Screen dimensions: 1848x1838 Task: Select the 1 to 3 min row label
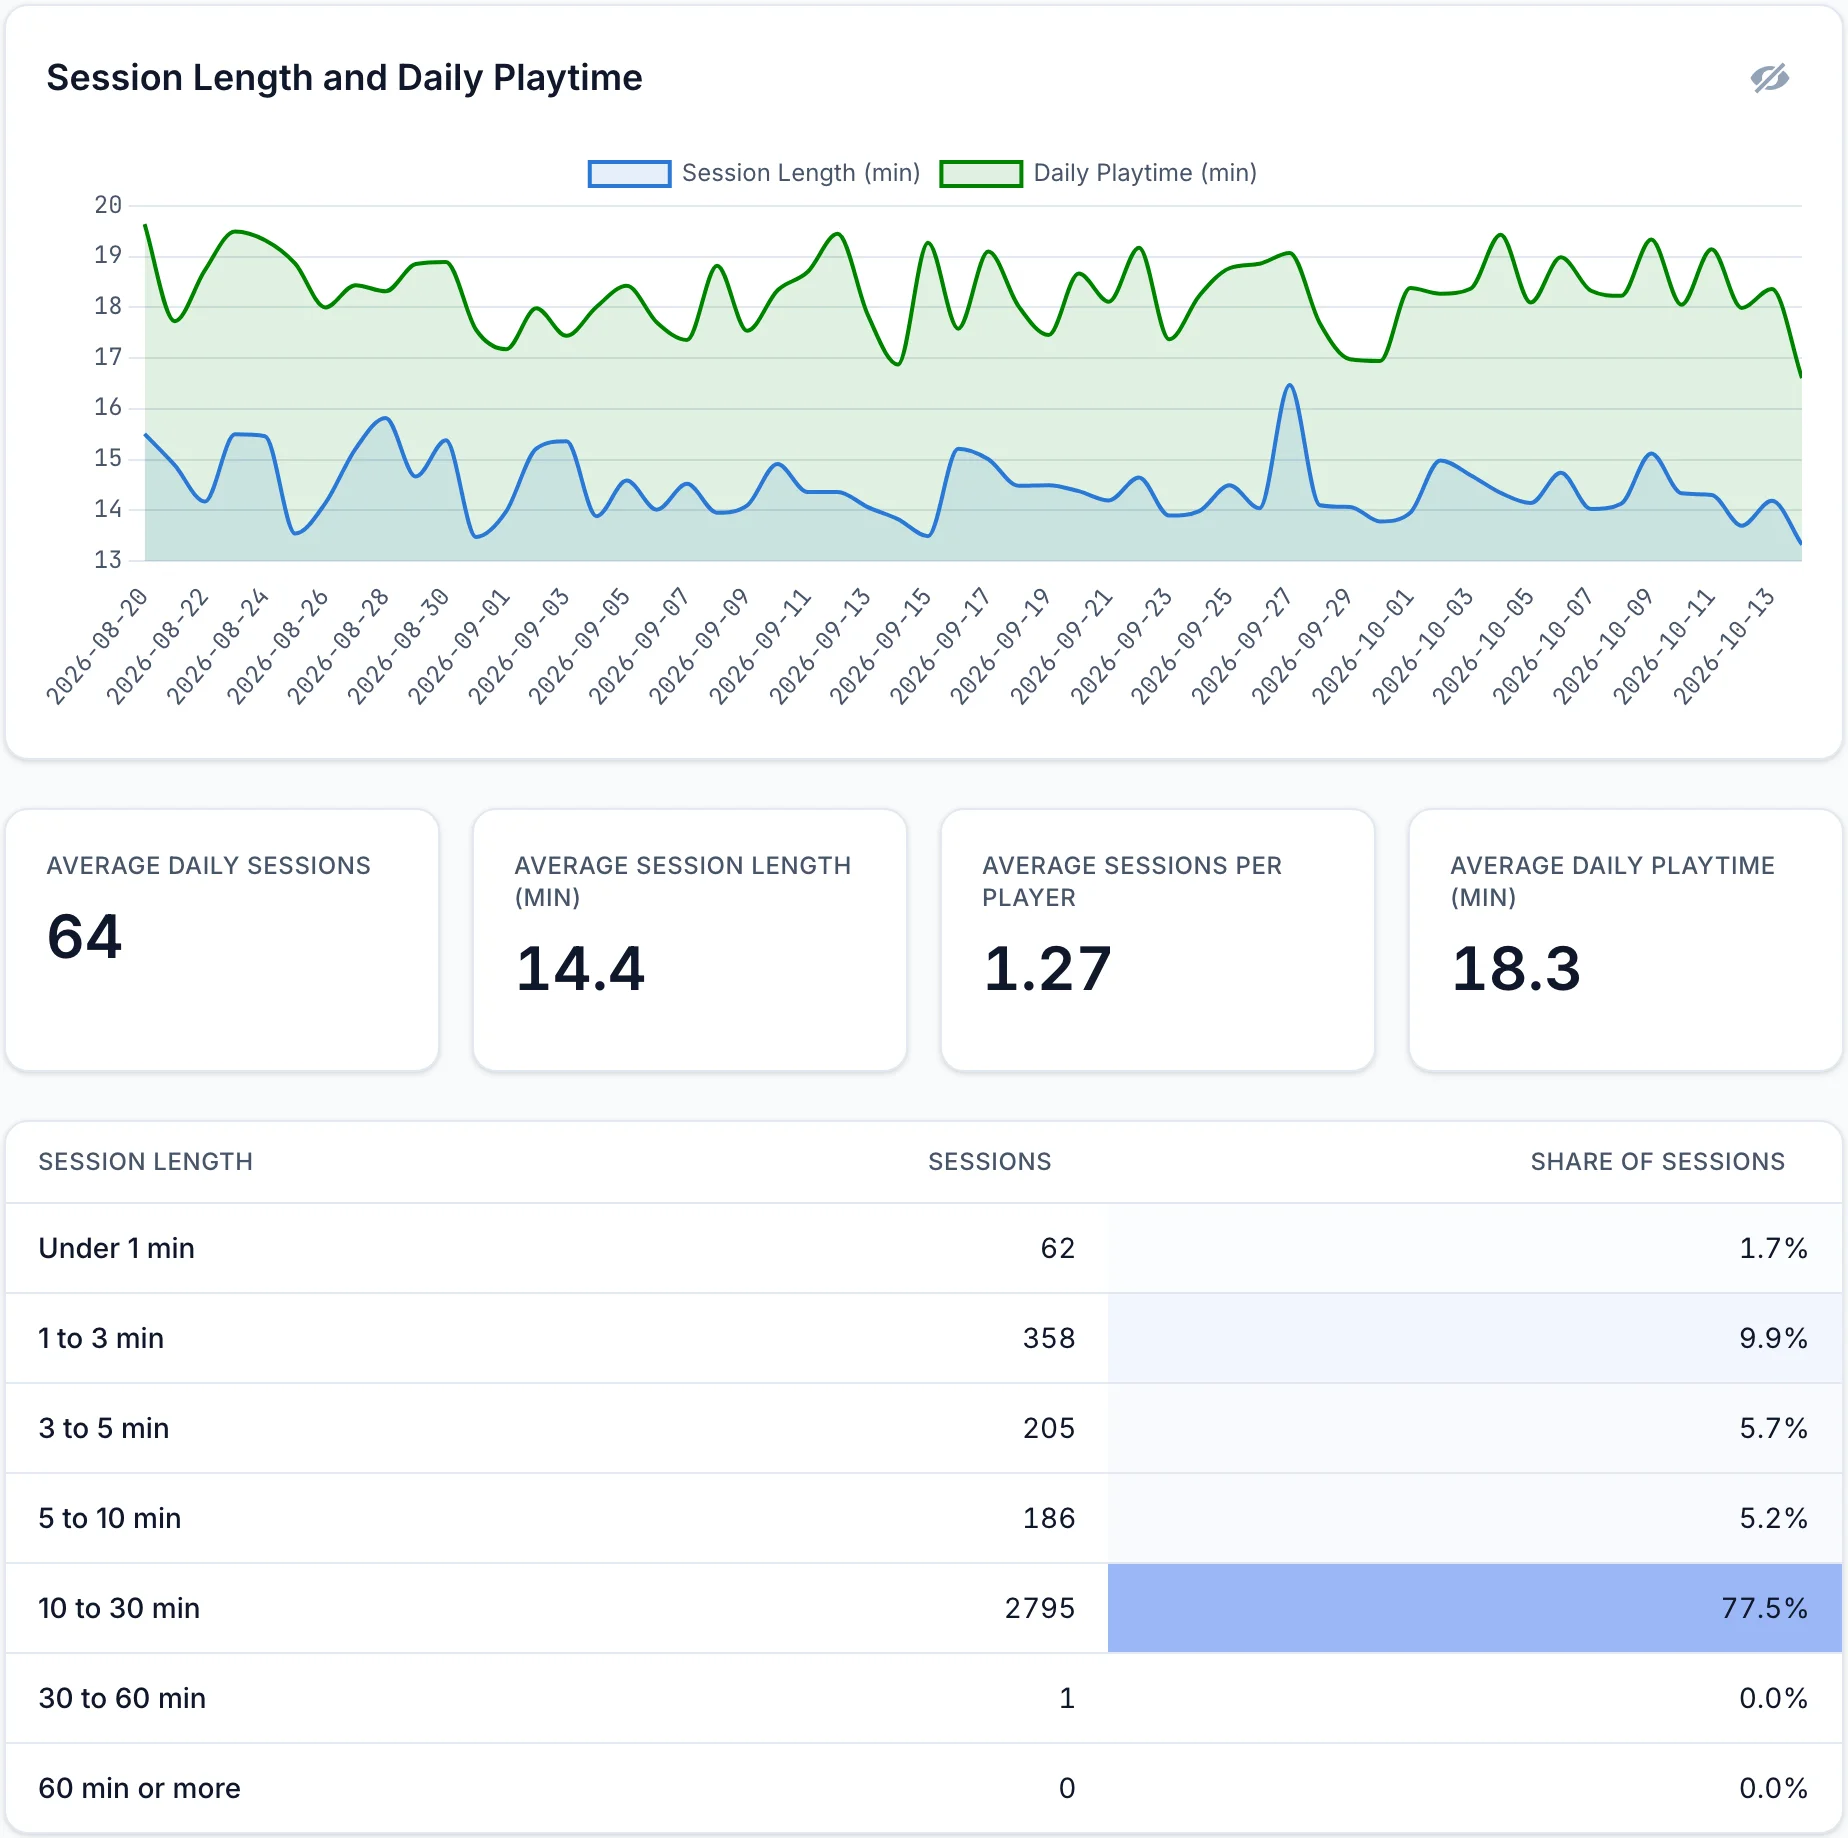[101, 1338]
